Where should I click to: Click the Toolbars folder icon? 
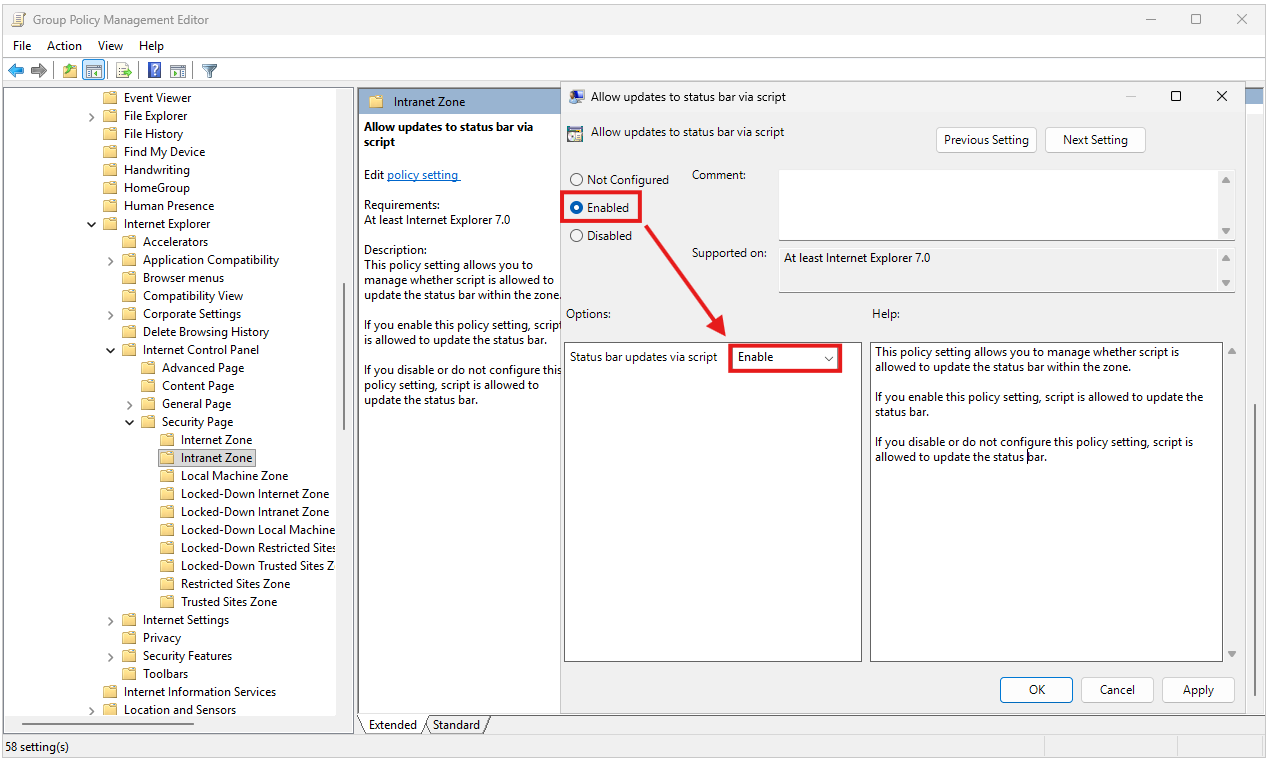click(129, 674)
